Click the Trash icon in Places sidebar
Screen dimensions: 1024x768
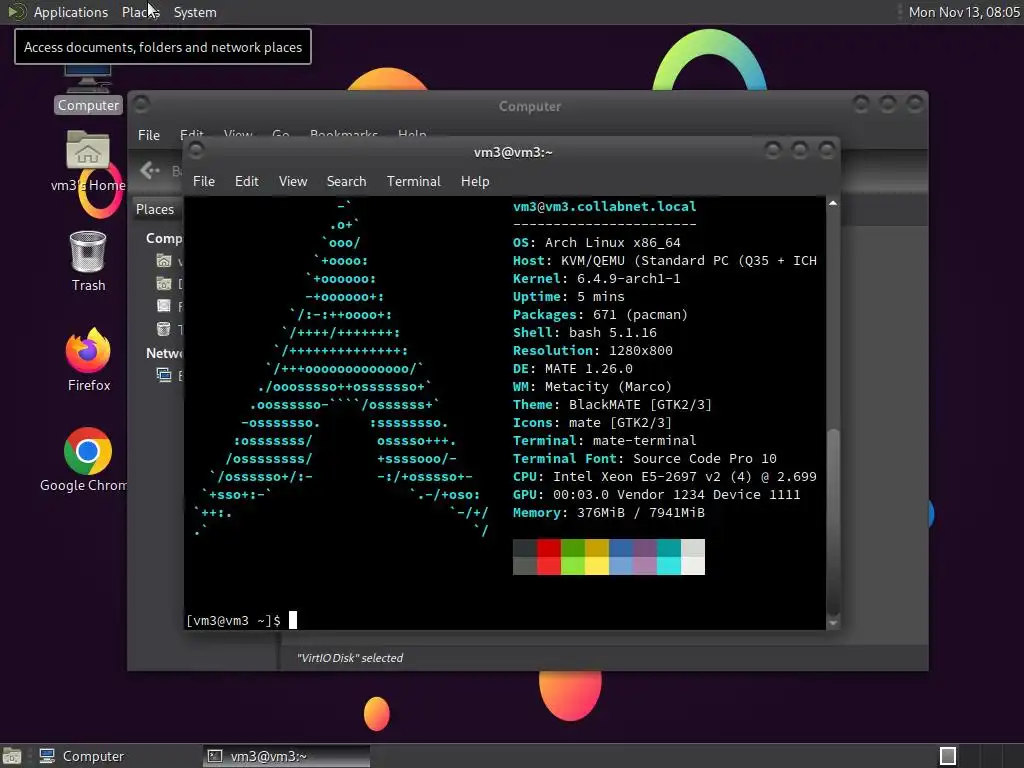(x=164, y=328)
